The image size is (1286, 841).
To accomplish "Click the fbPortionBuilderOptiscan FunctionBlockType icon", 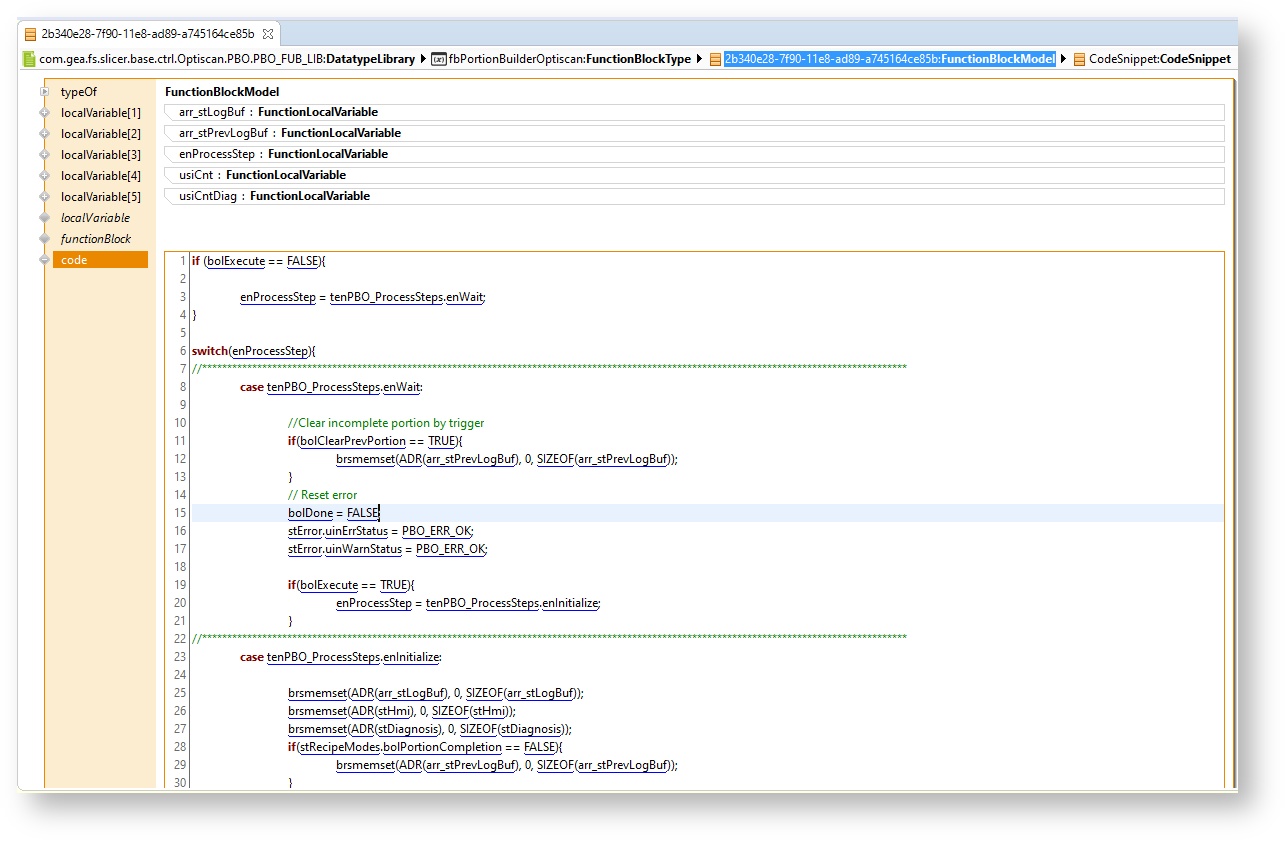I will (x=439, y=59).
